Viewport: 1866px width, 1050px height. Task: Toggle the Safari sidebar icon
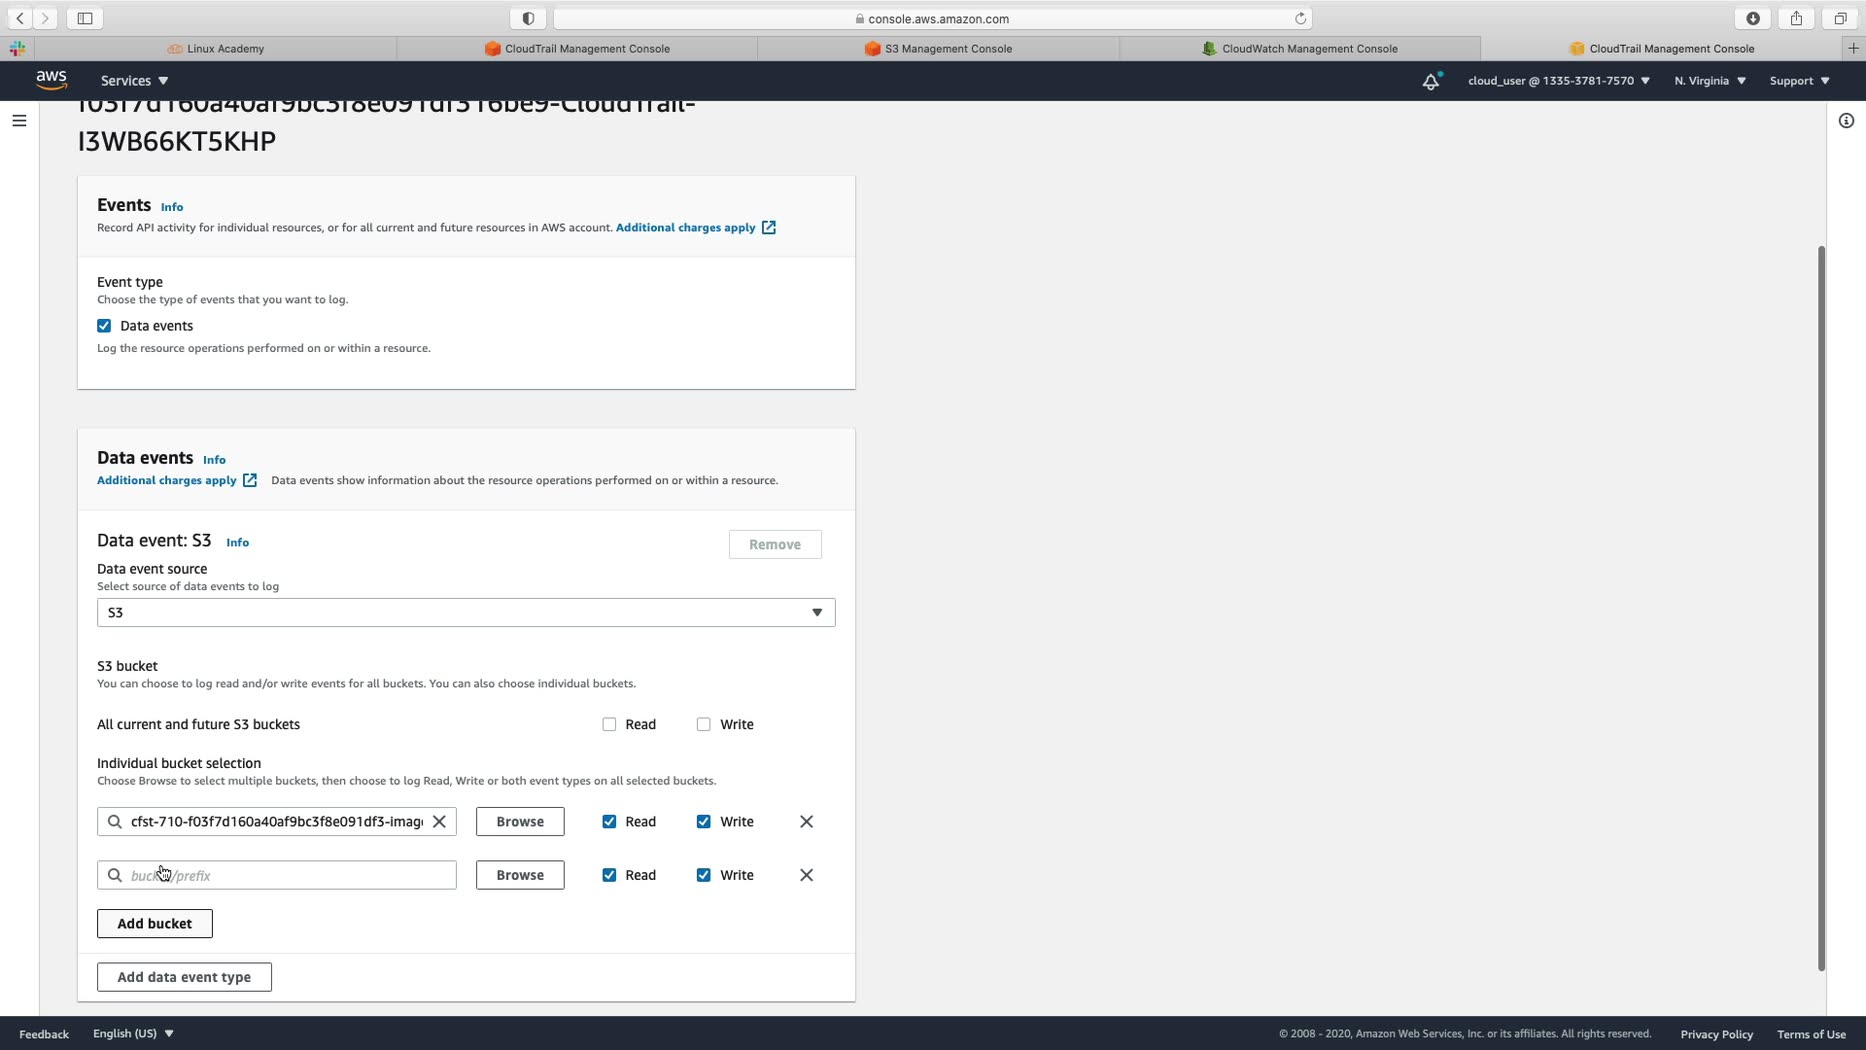click(x=85, y=18)
